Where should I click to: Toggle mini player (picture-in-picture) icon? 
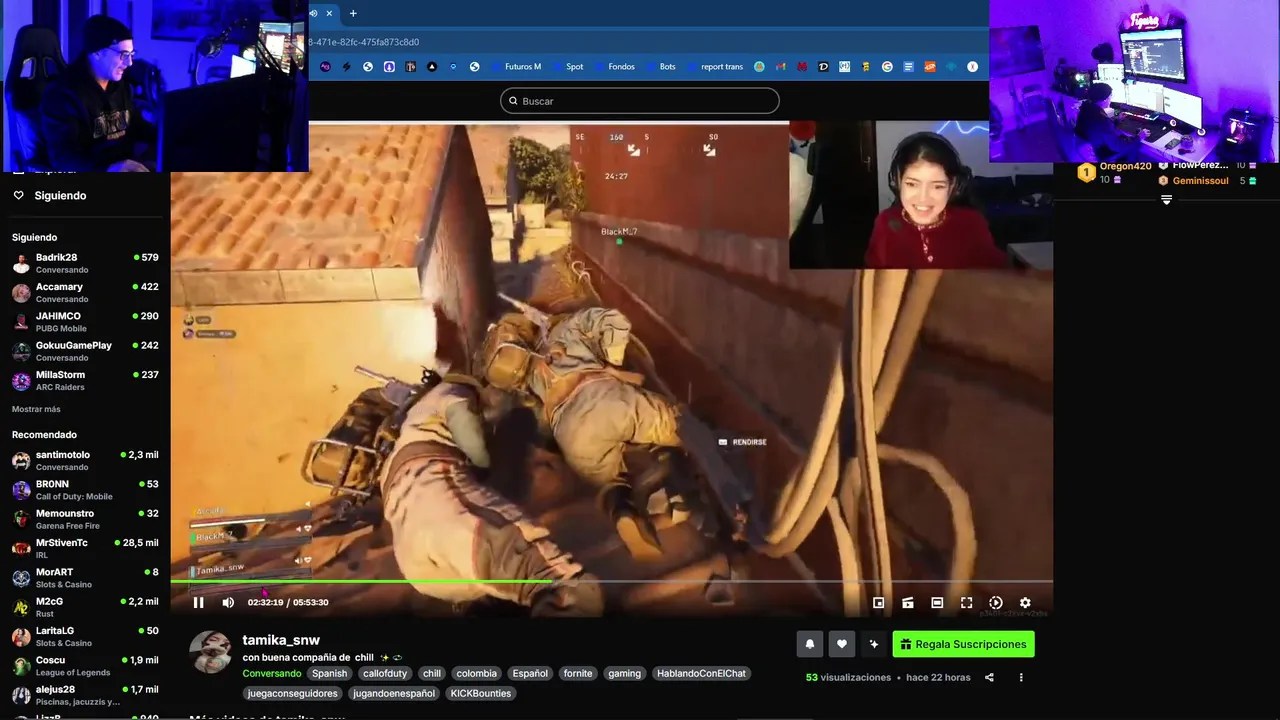878,602
